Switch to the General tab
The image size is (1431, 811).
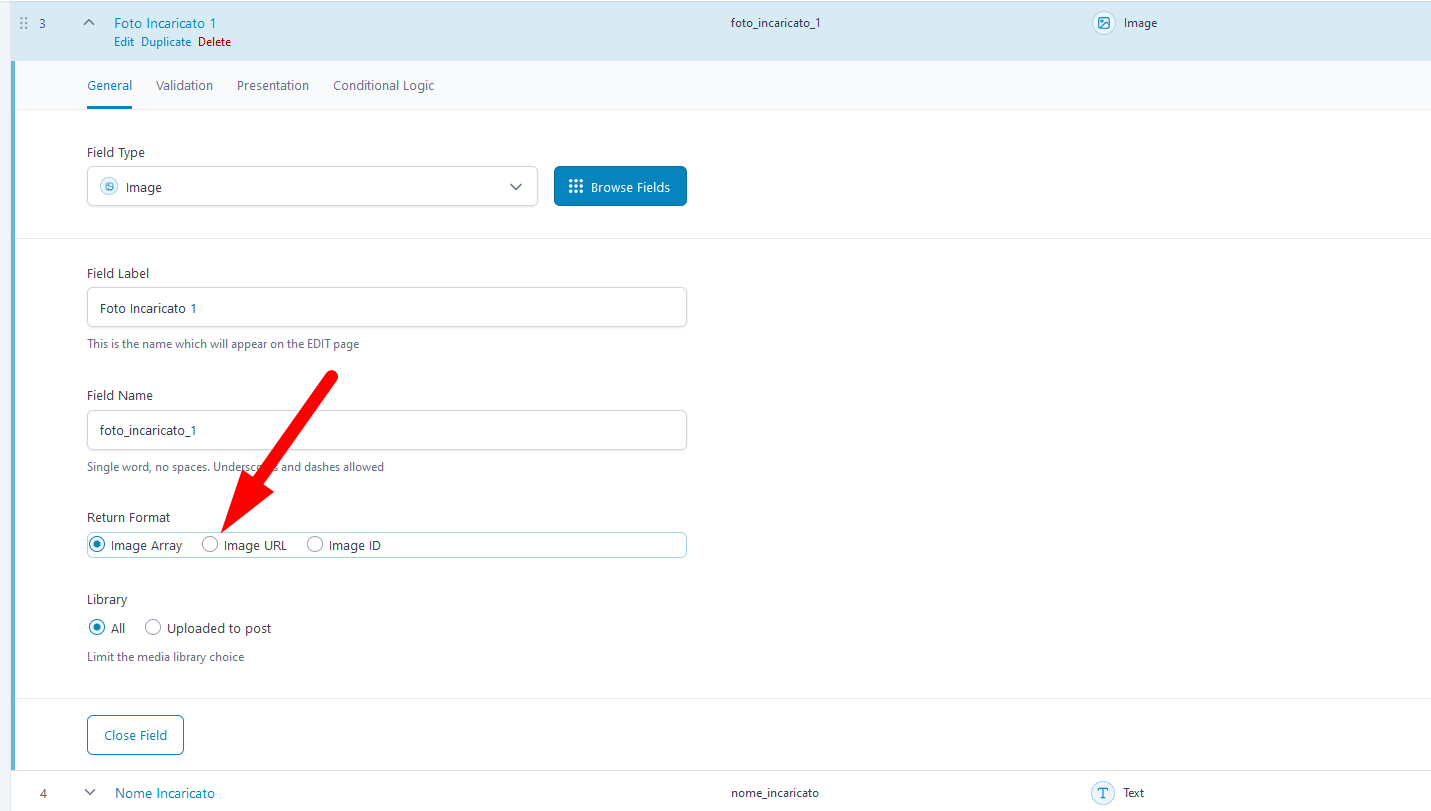click(110, 86)
